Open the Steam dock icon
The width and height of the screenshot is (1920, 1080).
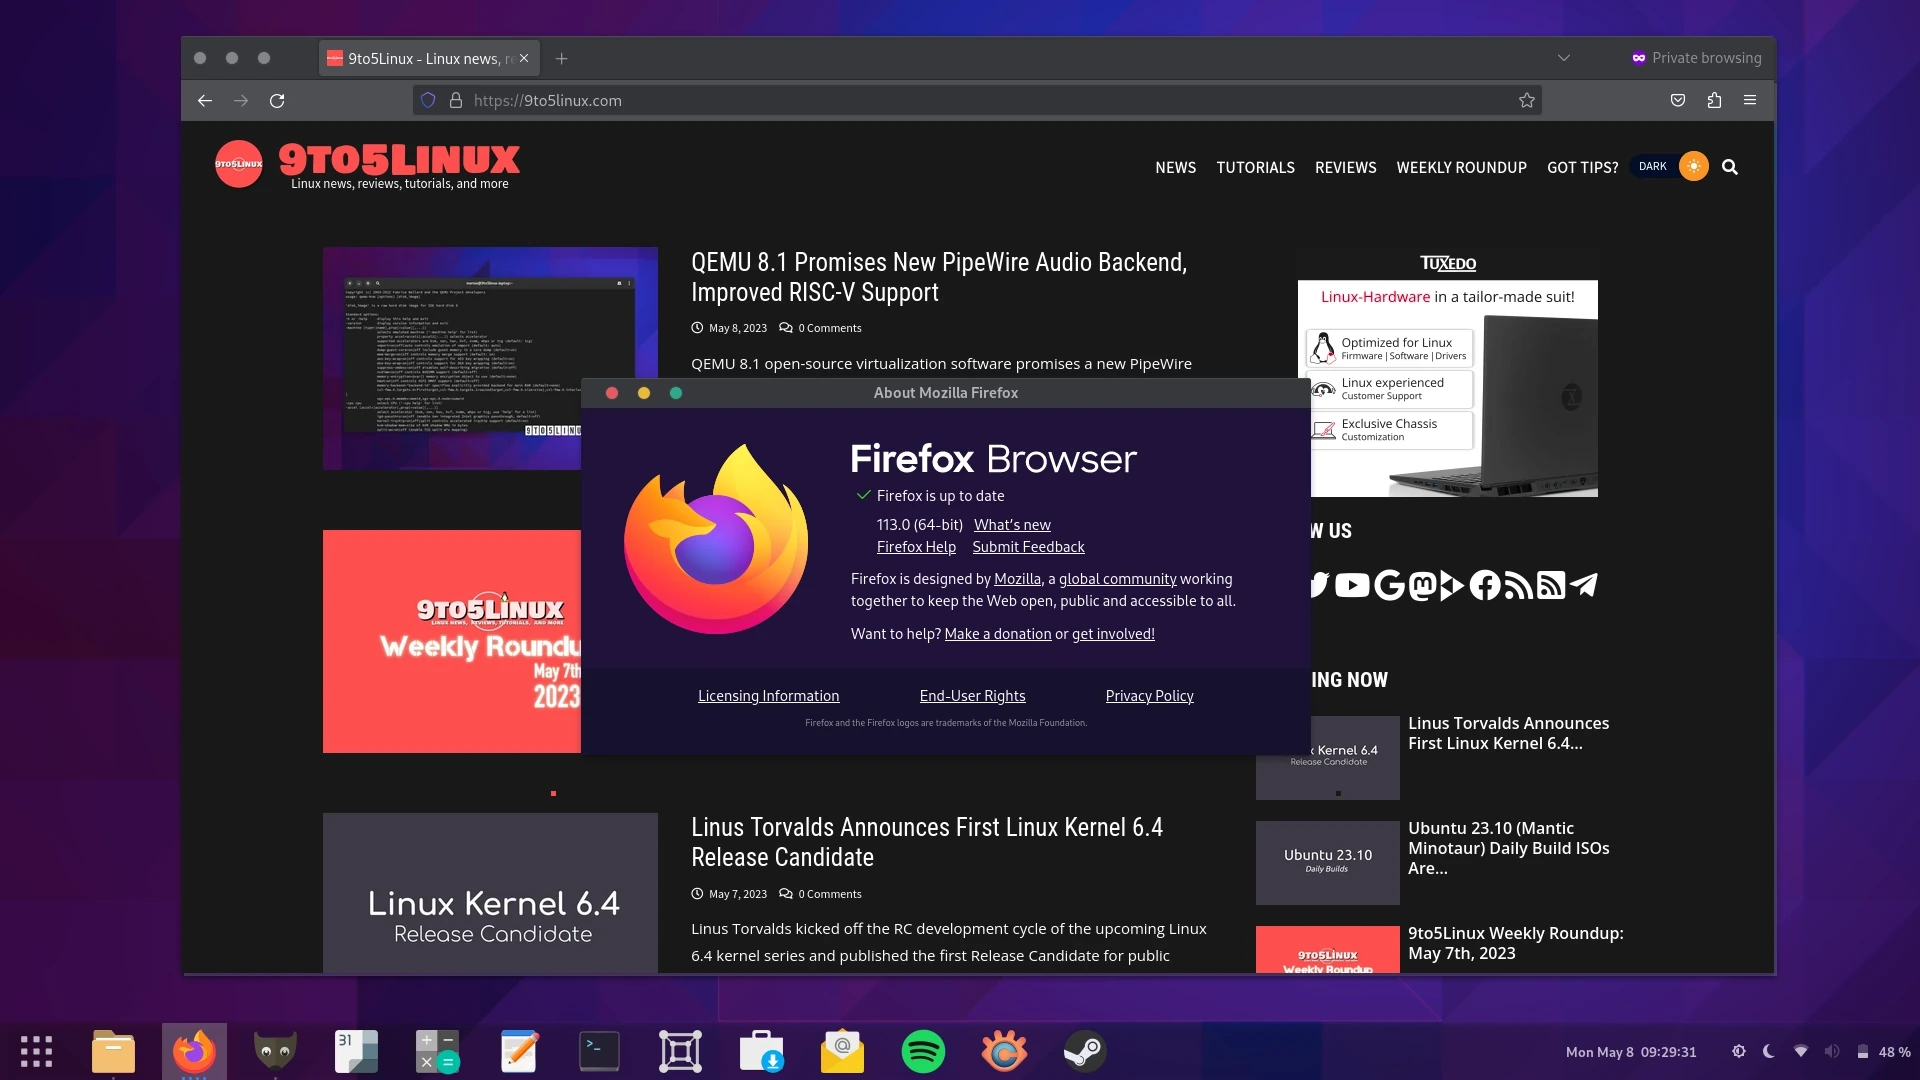click(1084, 1051)
